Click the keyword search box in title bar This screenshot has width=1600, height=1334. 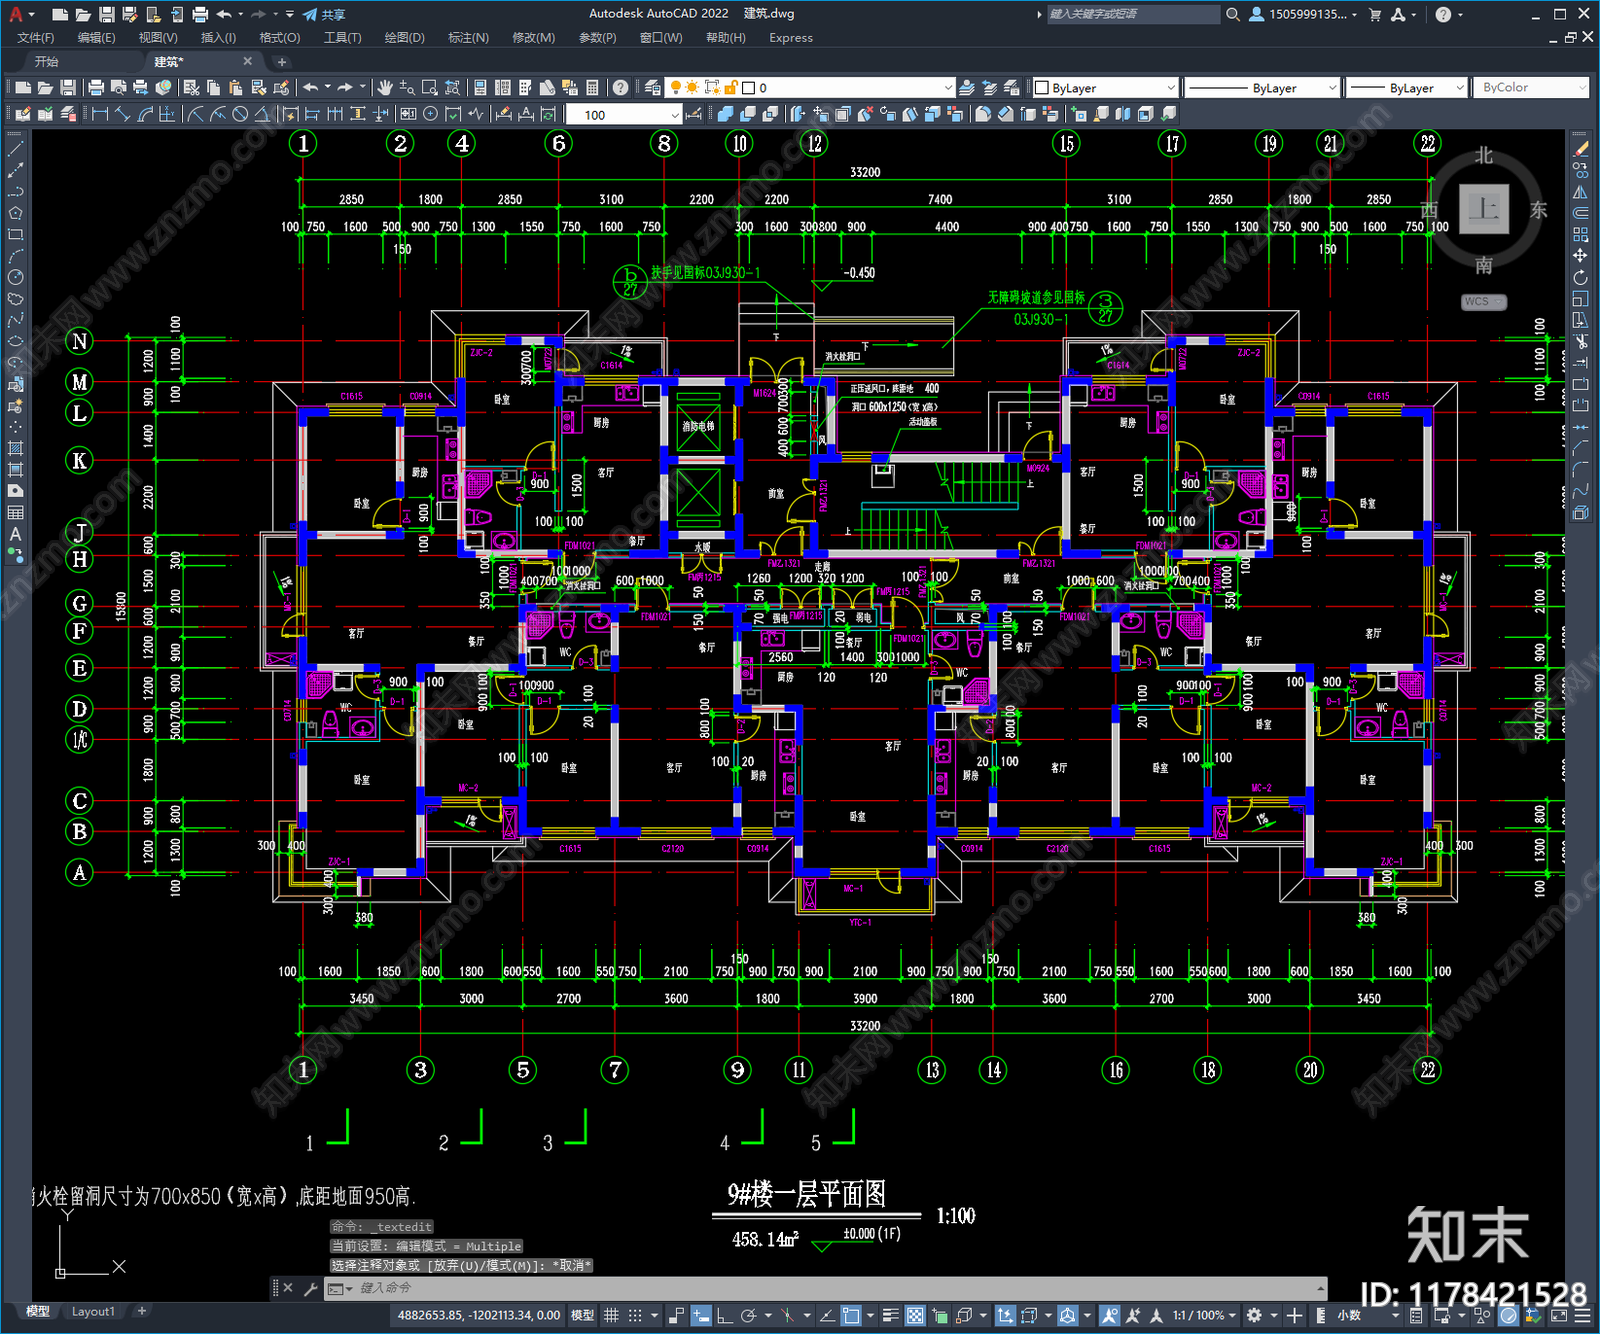pyautogui.click(x=1133, y=14)
